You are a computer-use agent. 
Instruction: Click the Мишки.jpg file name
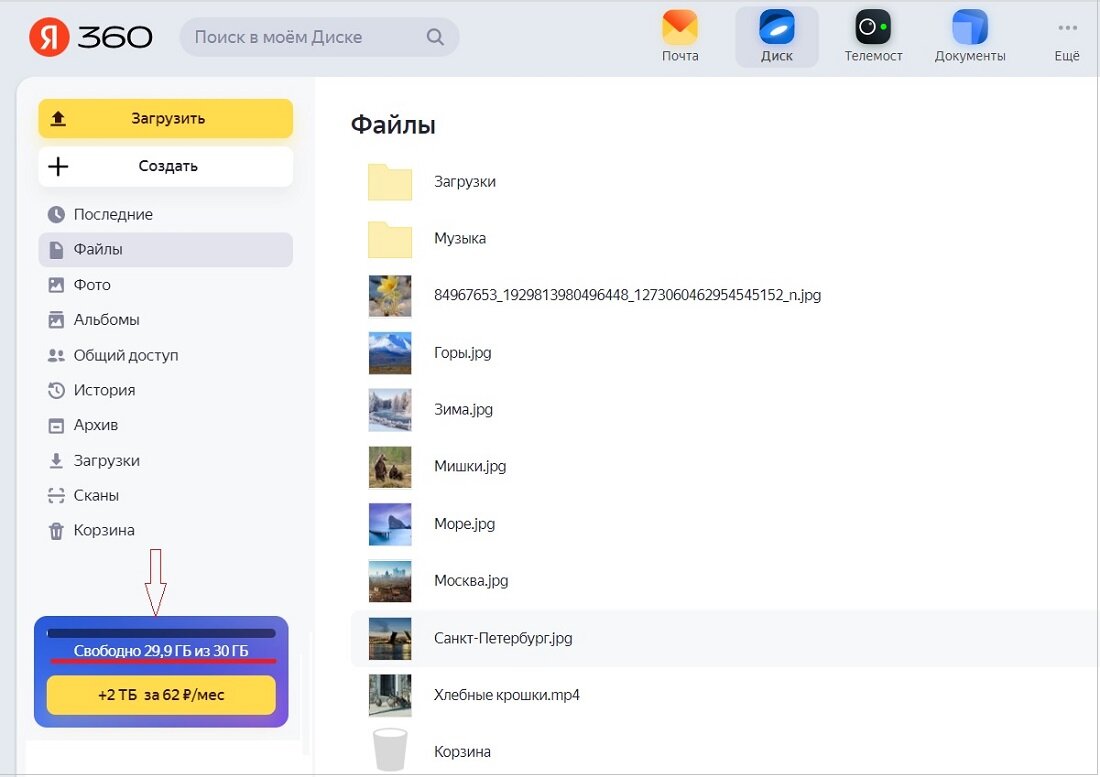[x=470, y=466]
